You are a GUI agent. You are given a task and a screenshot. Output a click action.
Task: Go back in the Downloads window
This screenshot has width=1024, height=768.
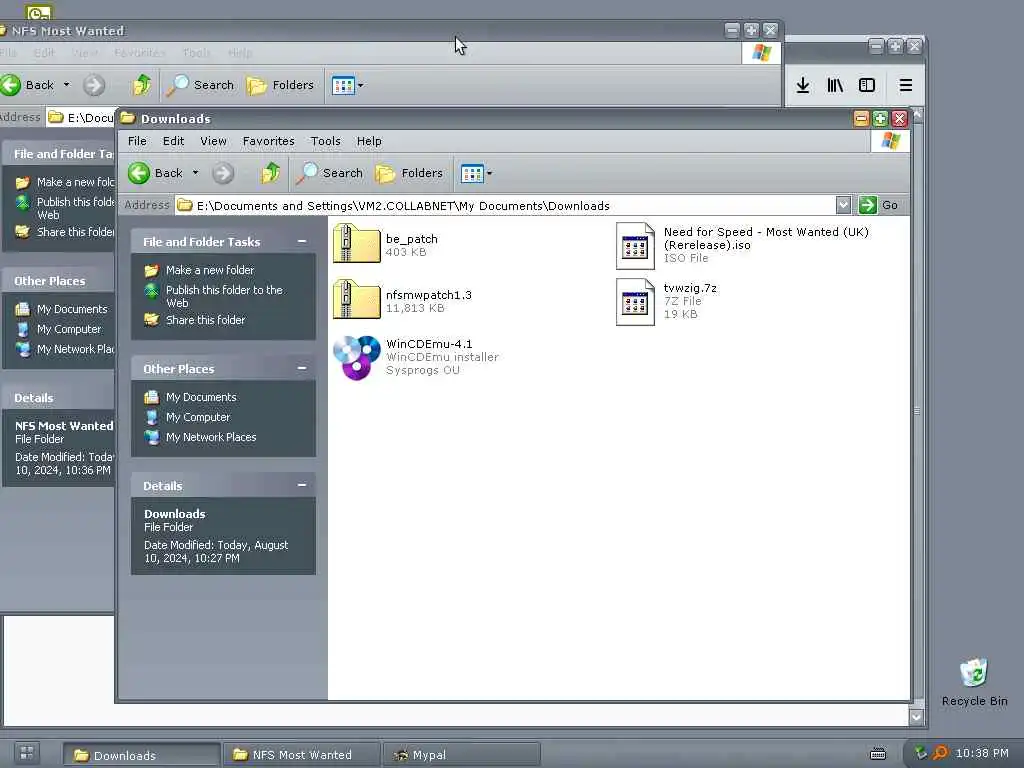[155, 173]
